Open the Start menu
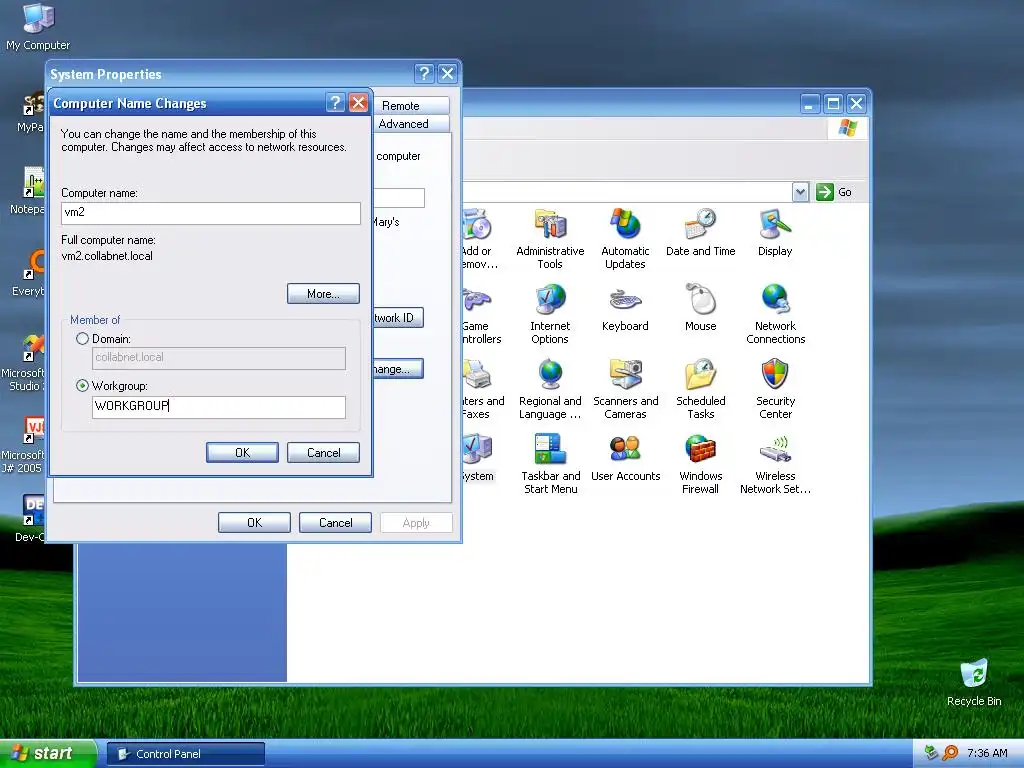Image resolution: width=1024 pixels, height=768 pixels. pos(48,754)
